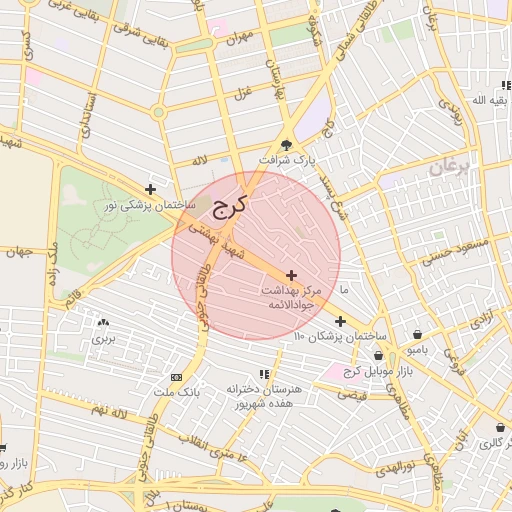Click the bakery icon above بربری
The height and width of the screenshot is (512, 512).
(x=103, y=322)
